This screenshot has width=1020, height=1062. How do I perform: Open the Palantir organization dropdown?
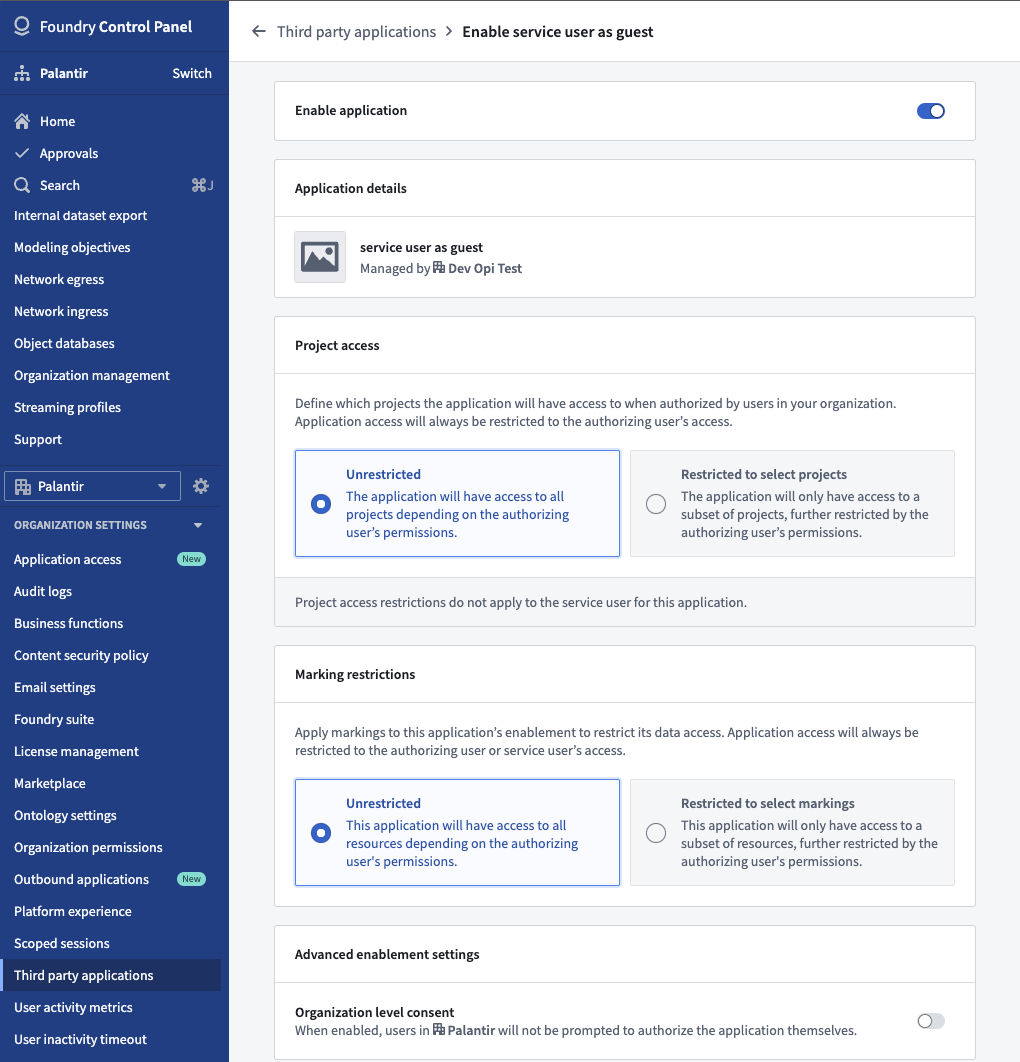click(92, 486)
